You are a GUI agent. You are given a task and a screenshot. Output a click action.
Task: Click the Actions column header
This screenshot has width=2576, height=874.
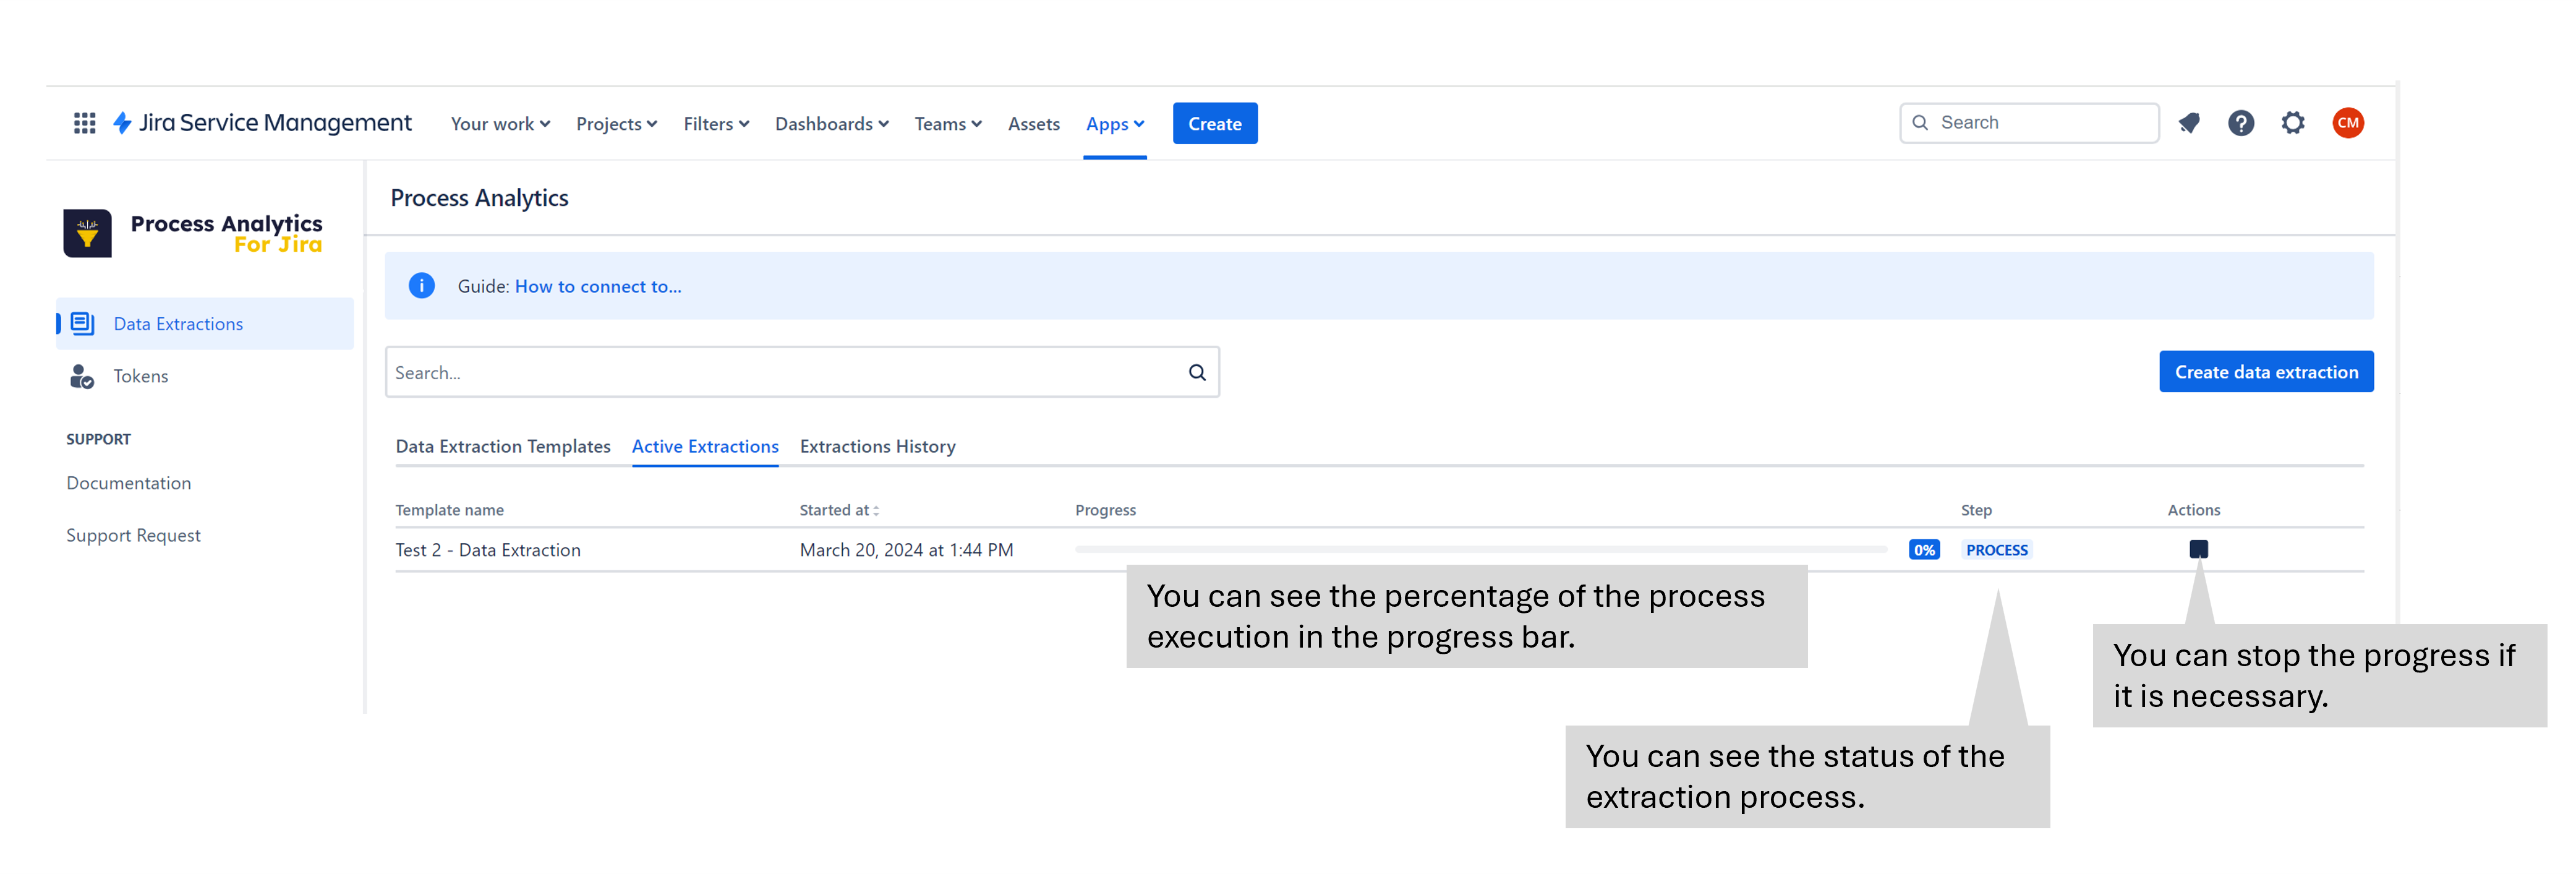point(2193,510)
